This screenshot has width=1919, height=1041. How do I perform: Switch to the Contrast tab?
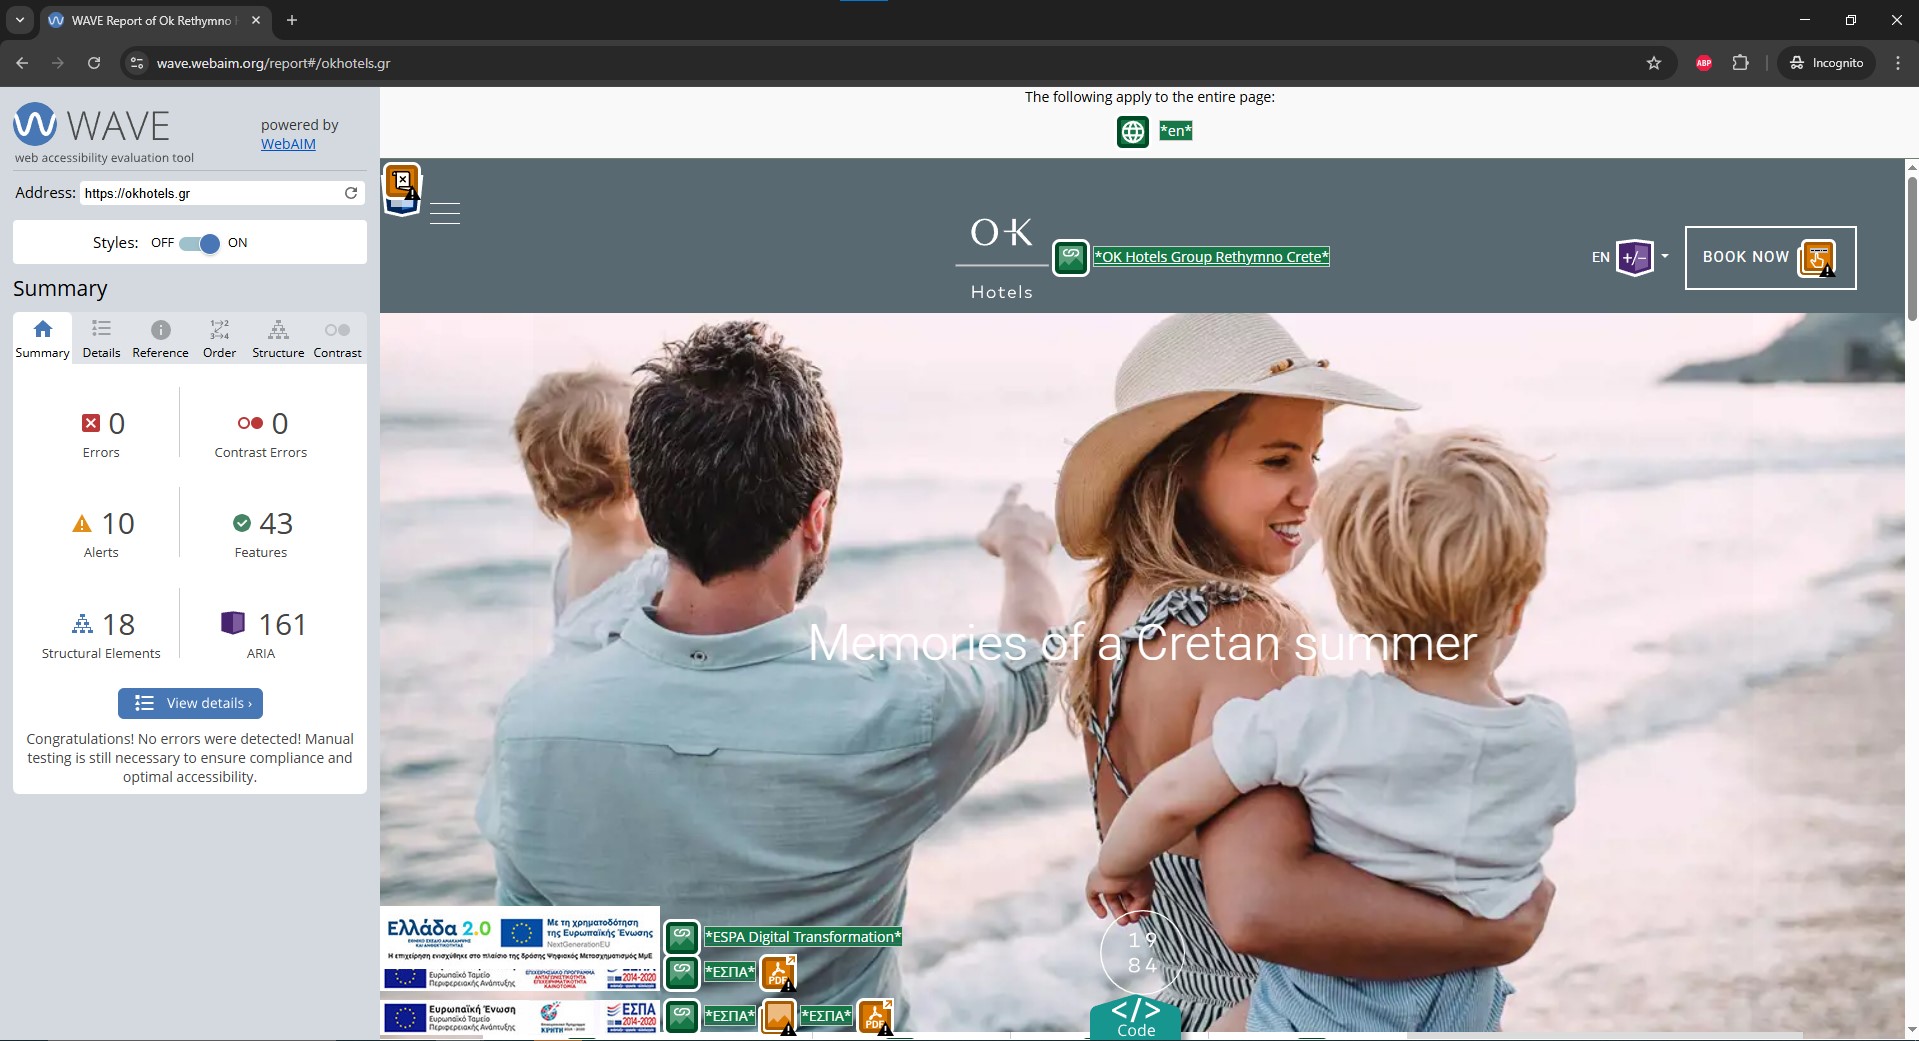(x=337, y=338)
